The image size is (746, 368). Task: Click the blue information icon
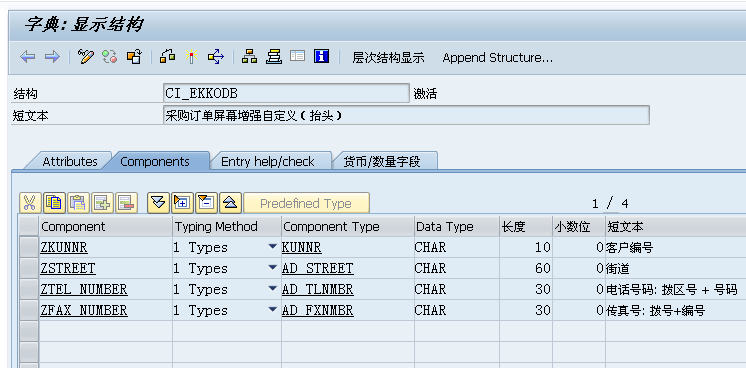point(322,57)
